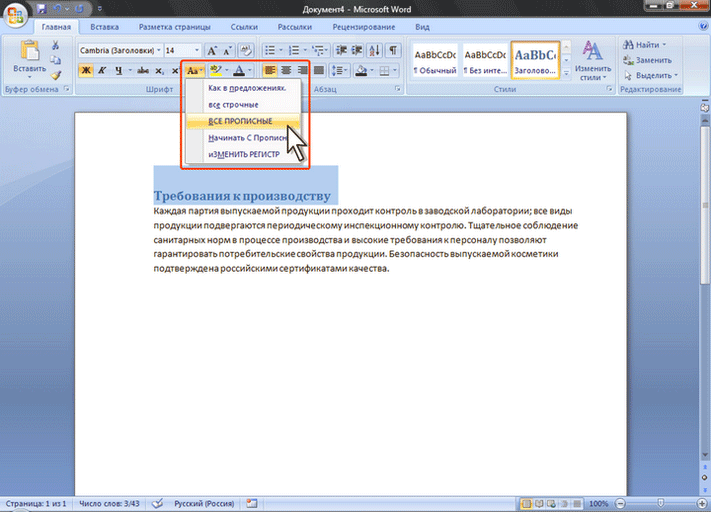Zoom in with plus button
This screenshot has height=512, width=711.
click(x=702, y=503)
